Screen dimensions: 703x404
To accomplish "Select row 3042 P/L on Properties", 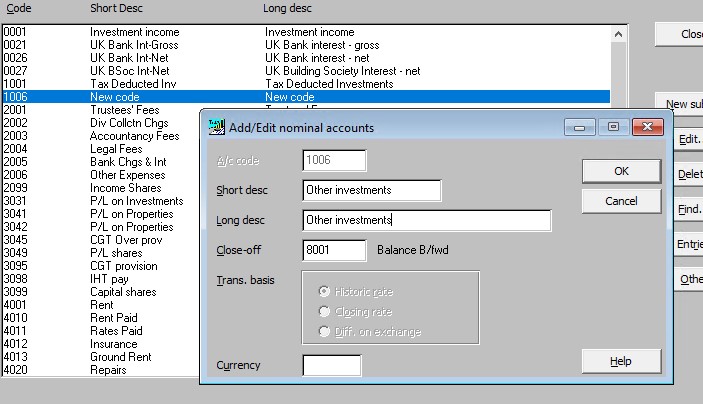I will pos(101,227).
